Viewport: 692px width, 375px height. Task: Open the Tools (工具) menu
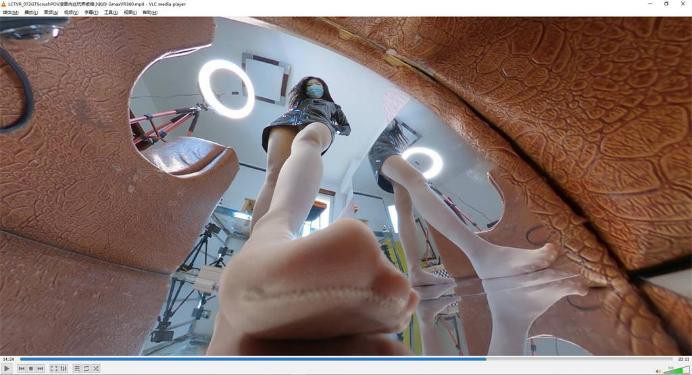click(110, 12)
